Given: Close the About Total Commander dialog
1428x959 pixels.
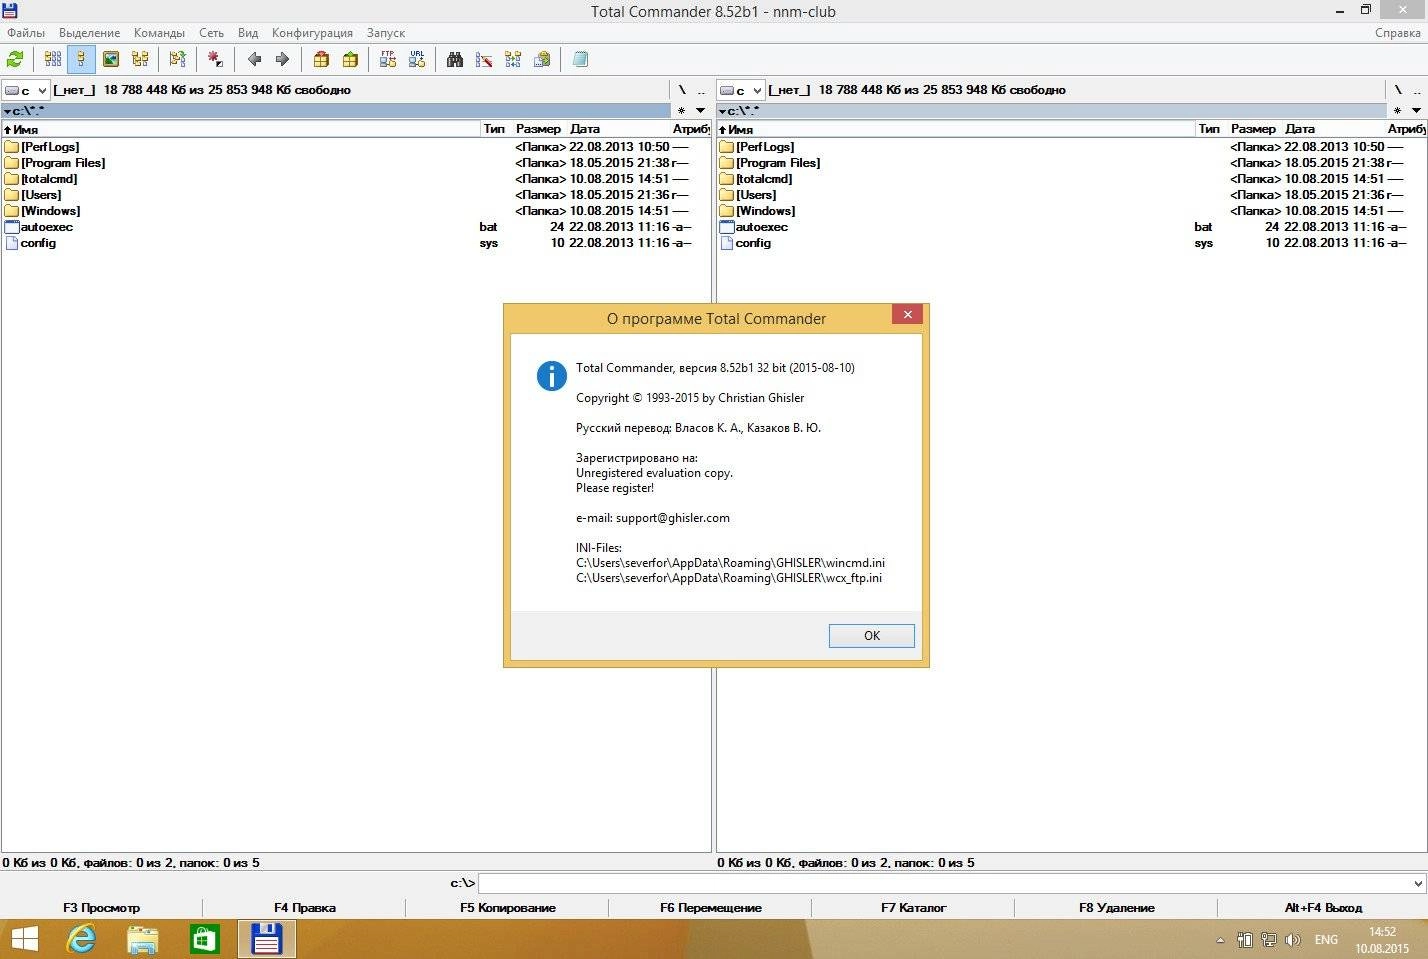Looking at the screenshot, I should 907,314.
